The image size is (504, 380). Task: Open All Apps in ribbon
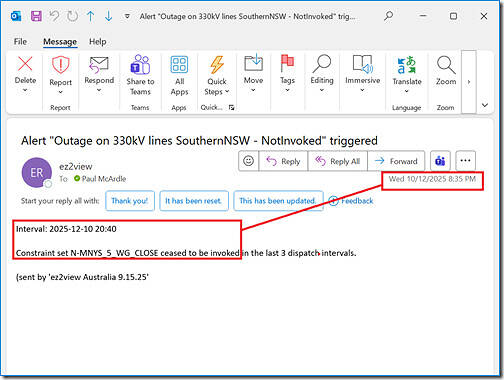tap(179, 75)
